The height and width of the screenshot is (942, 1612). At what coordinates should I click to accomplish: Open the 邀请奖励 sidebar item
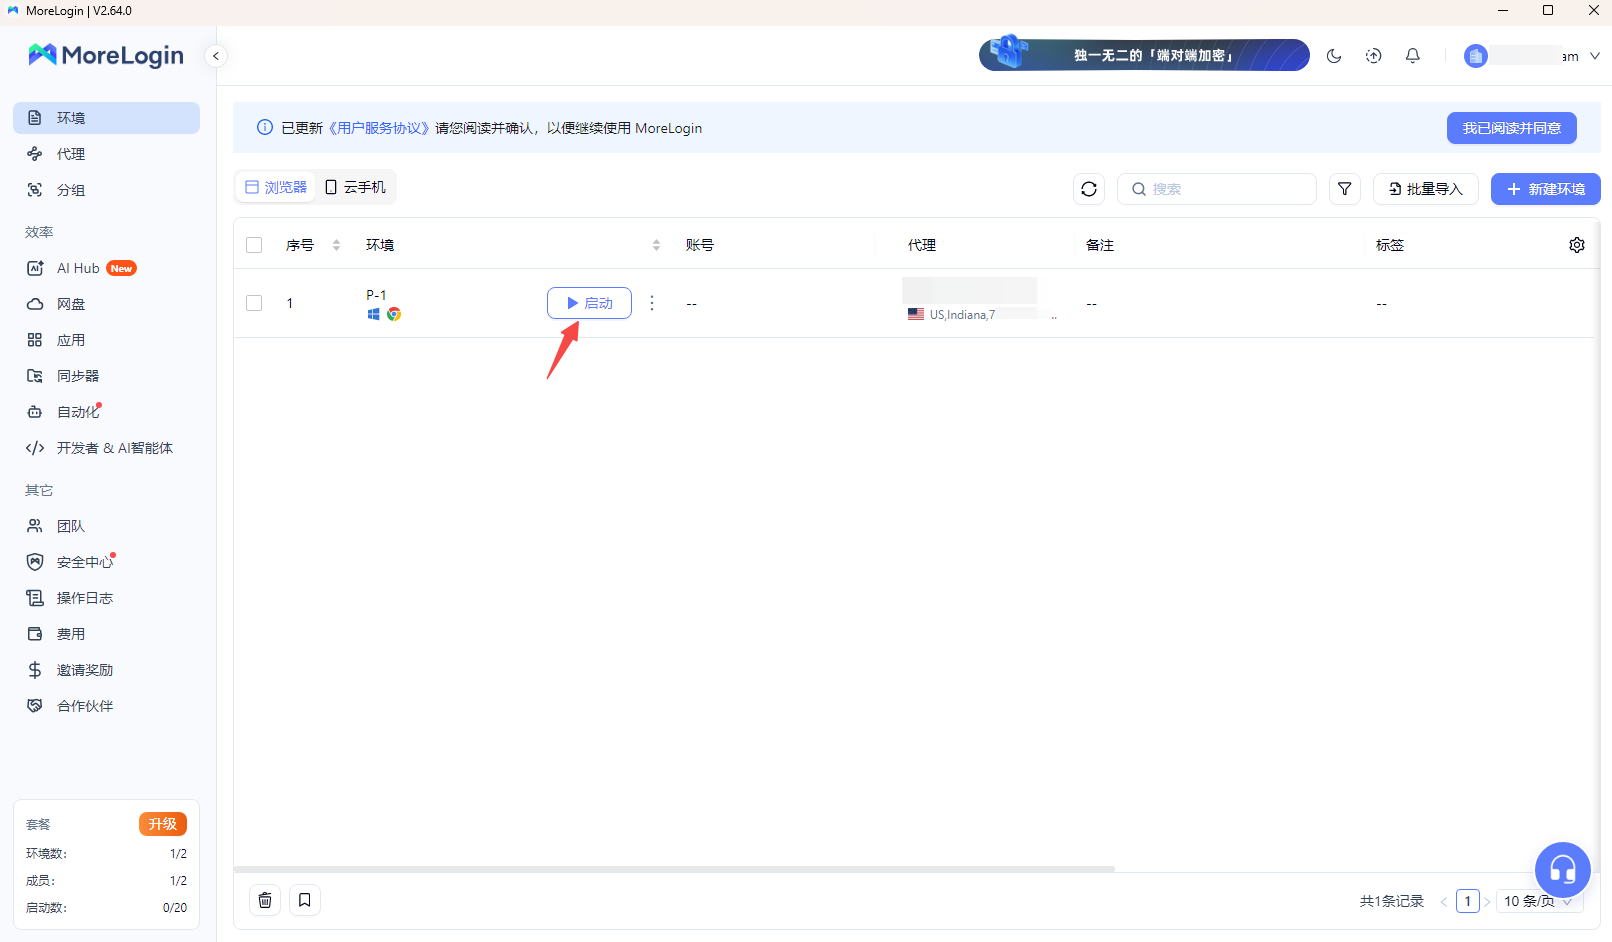(107, 670)
